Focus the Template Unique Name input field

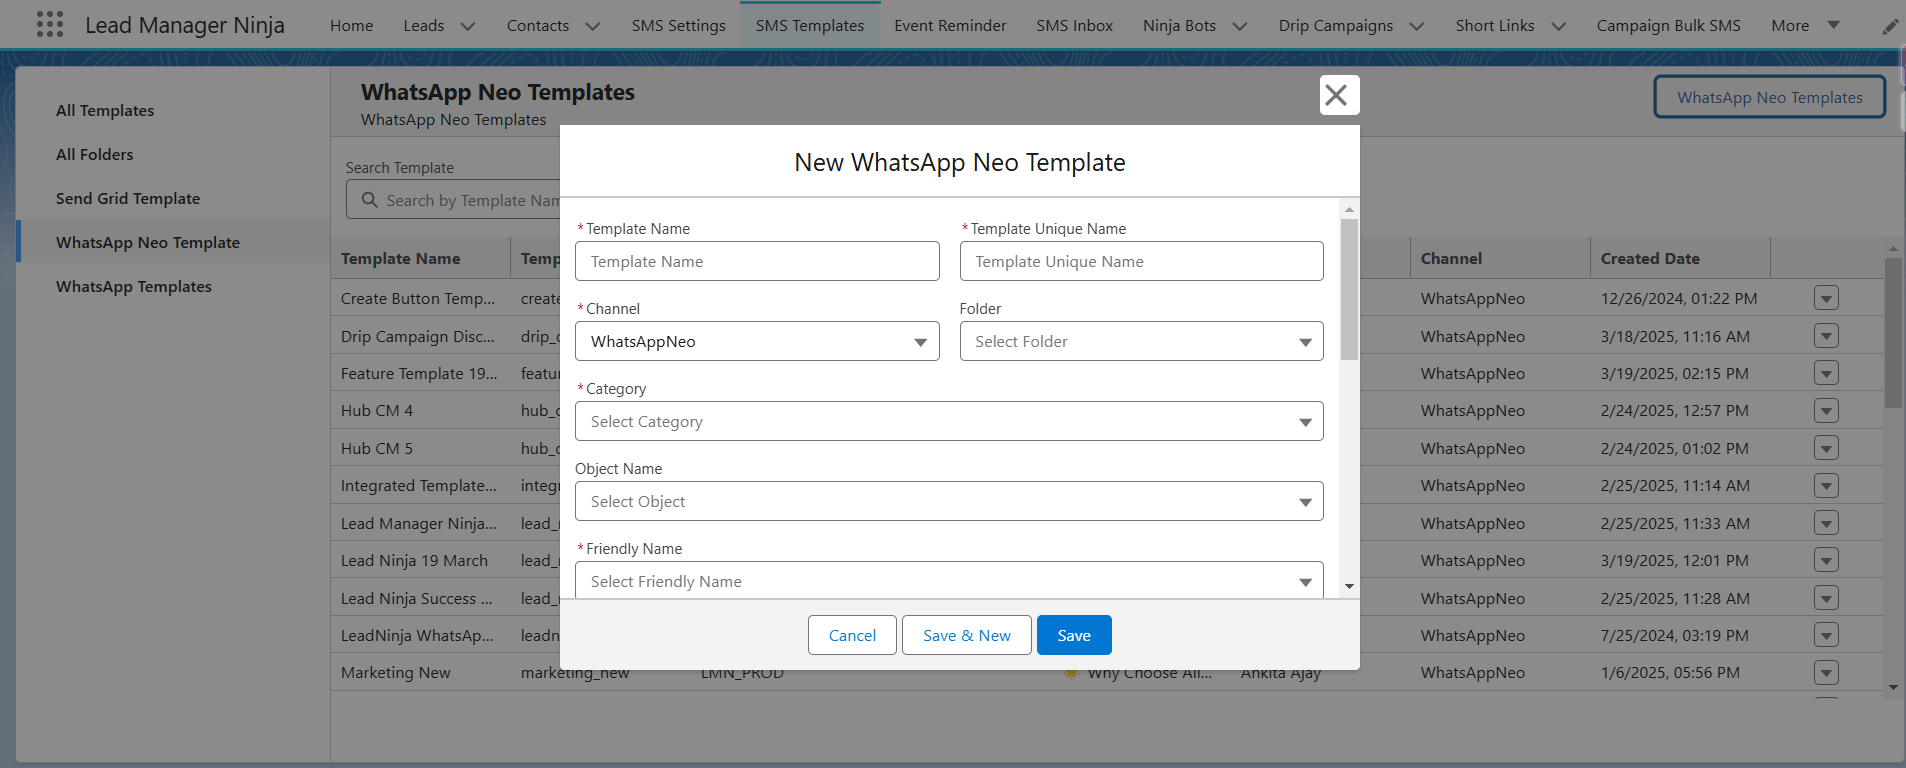[x=1141, y=261]
